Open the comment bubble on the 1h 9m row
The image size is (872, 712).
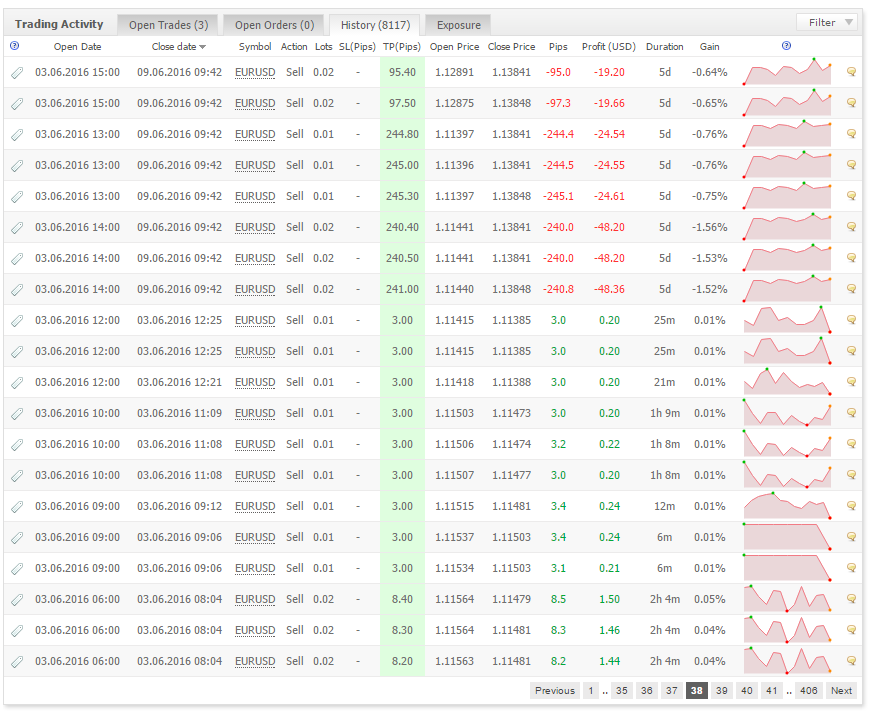pyautogui.click(x=851, y=413)
